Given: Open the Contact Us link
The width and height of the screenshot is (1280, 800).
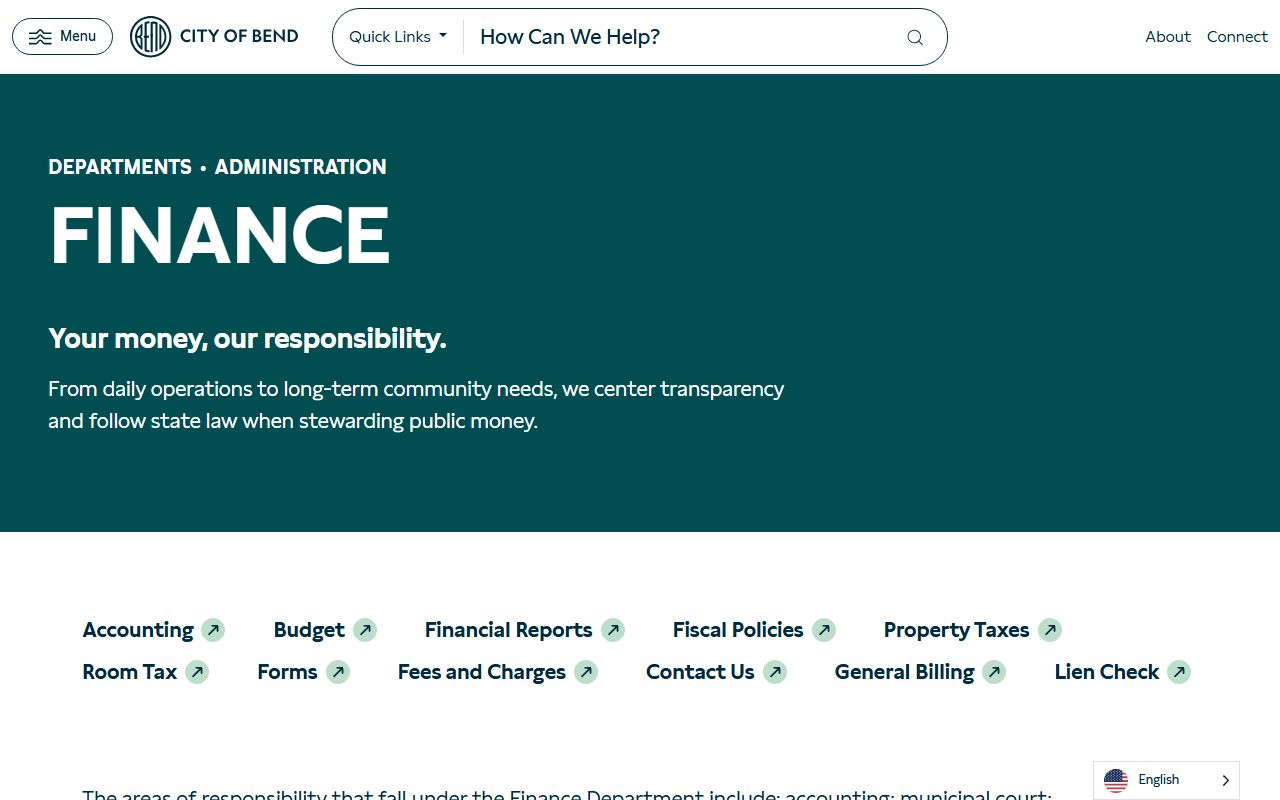Looking at the screenshot, I should (700, 672).
